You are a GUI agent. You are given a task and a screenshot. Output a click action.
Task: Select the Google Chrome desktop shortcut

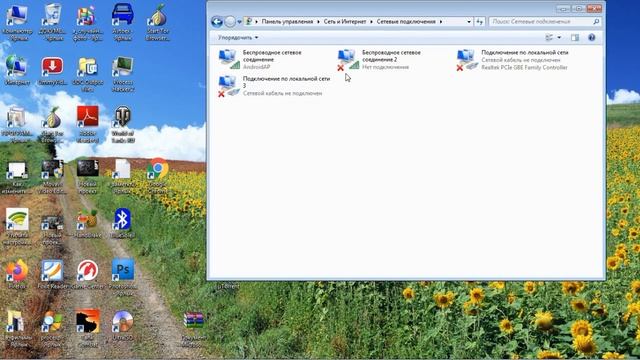point(158,176)
